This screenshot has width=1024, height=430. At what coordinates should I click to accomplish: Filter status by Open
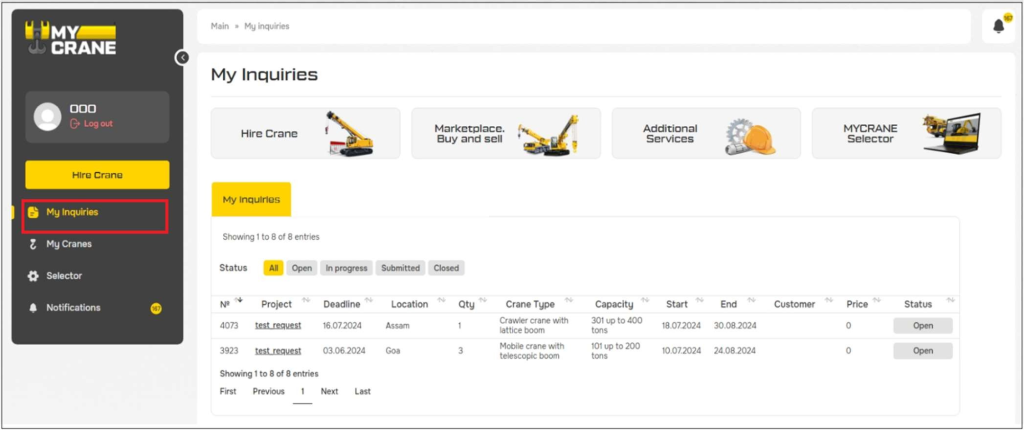(x=302, y=268)
